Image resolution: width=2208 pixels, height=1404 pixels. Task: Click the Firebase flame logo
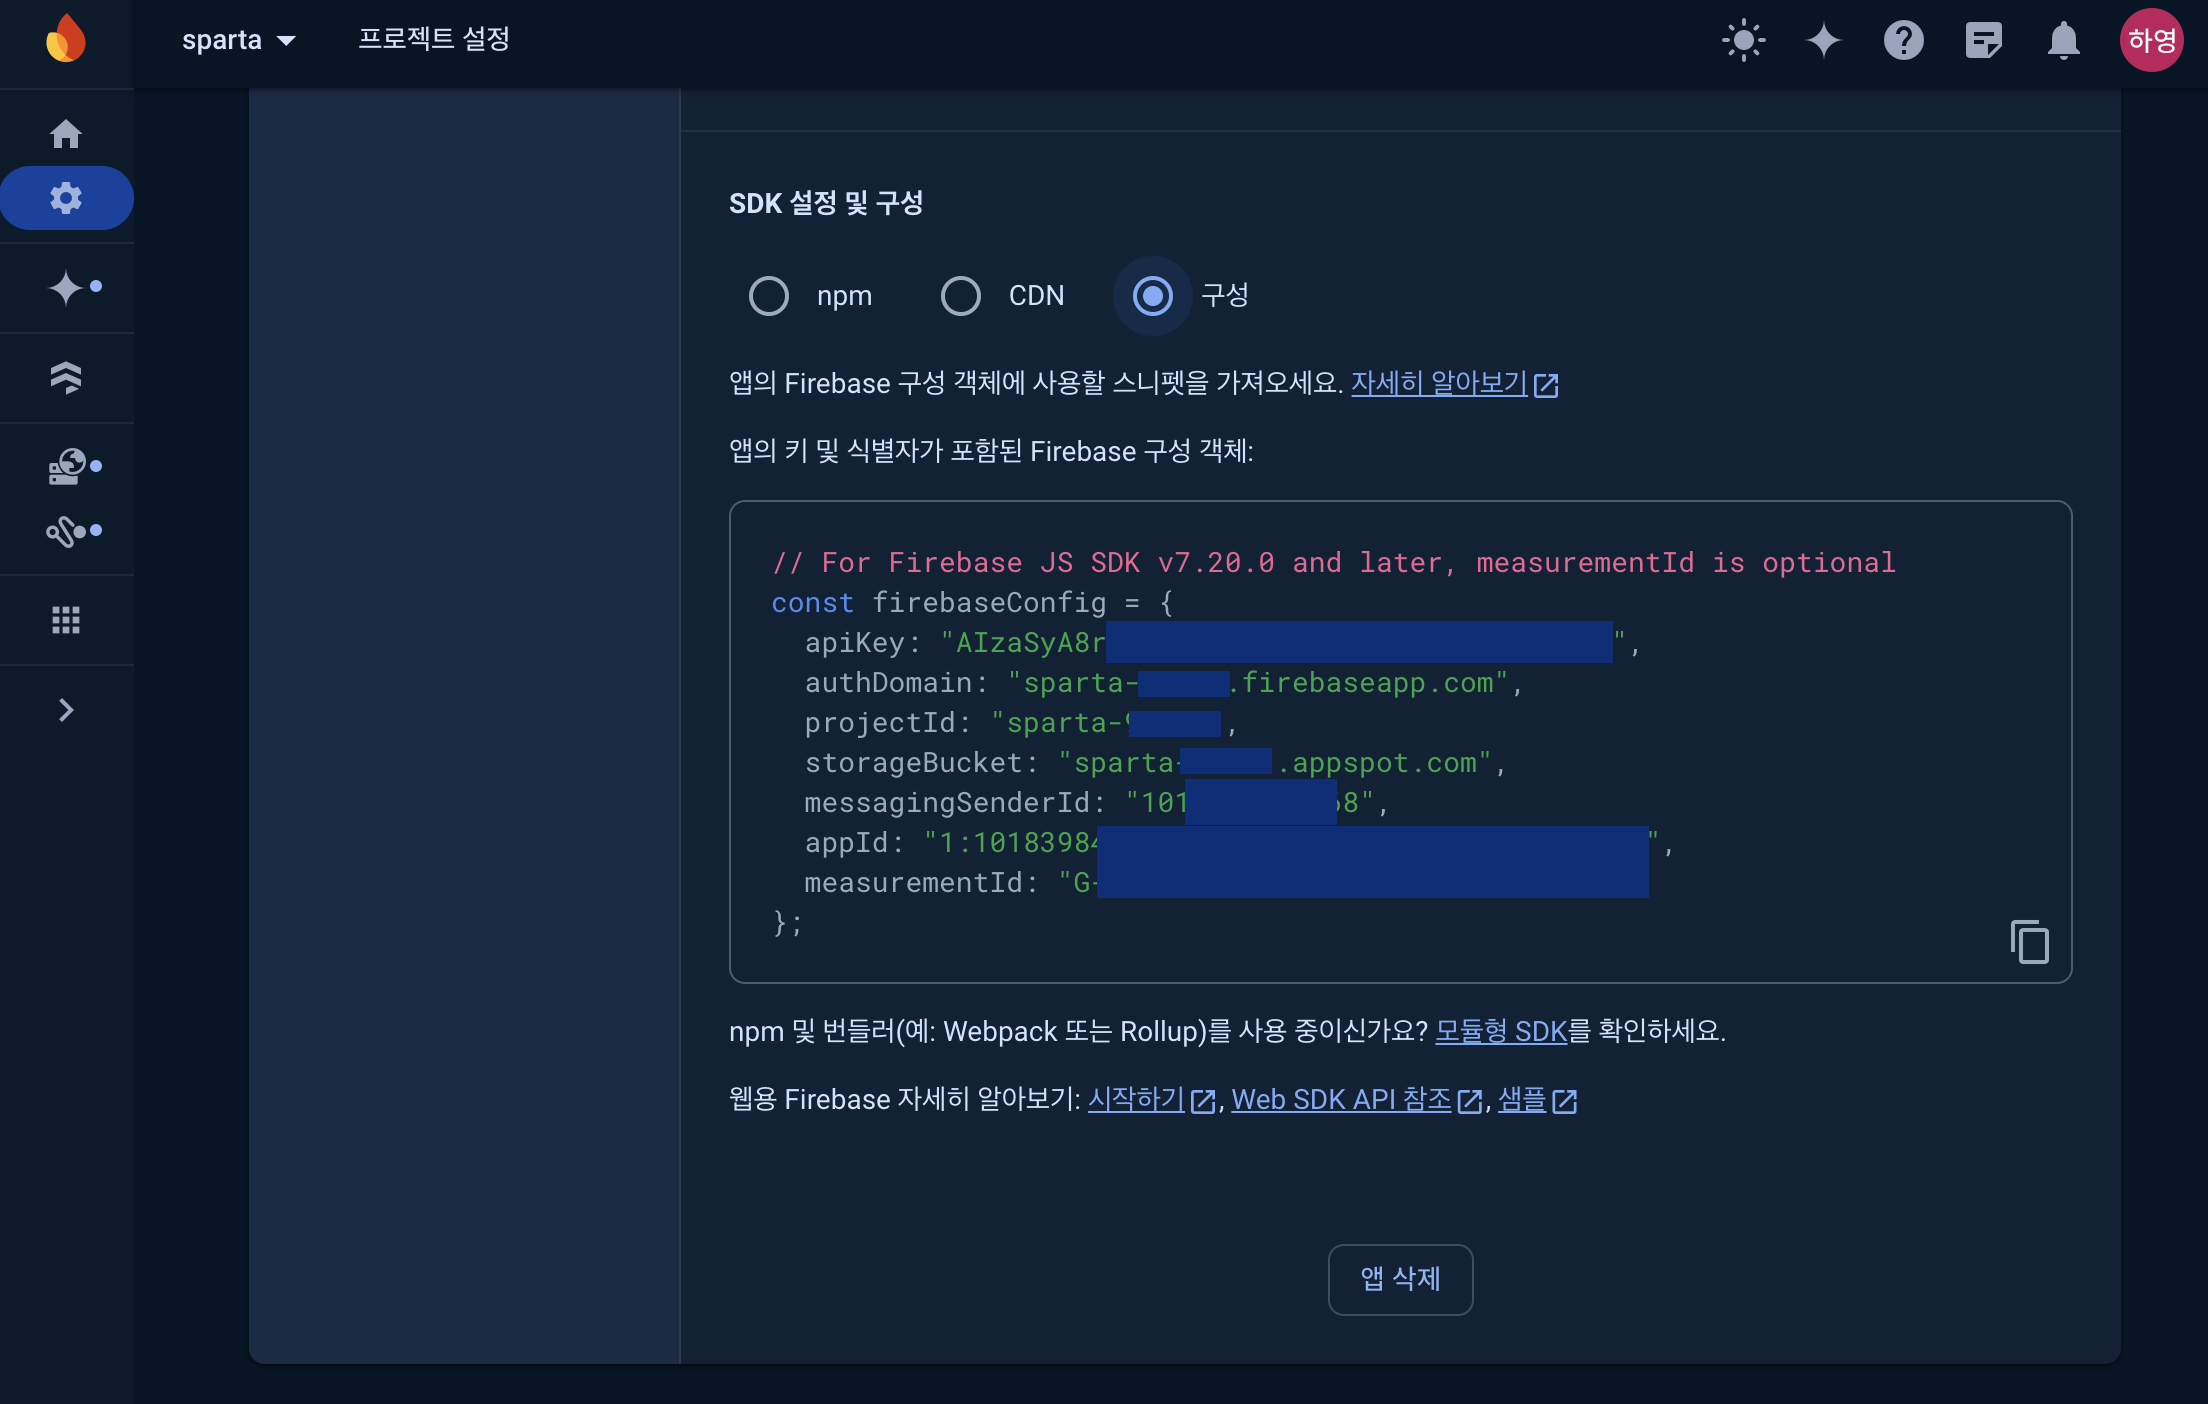(x=66, y=40)
